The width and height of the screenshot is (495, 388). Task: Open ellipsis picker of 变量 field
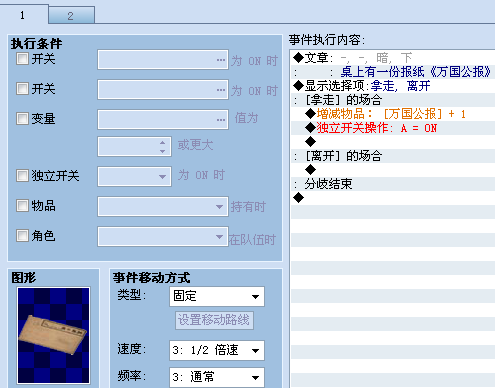coord(221,120)
